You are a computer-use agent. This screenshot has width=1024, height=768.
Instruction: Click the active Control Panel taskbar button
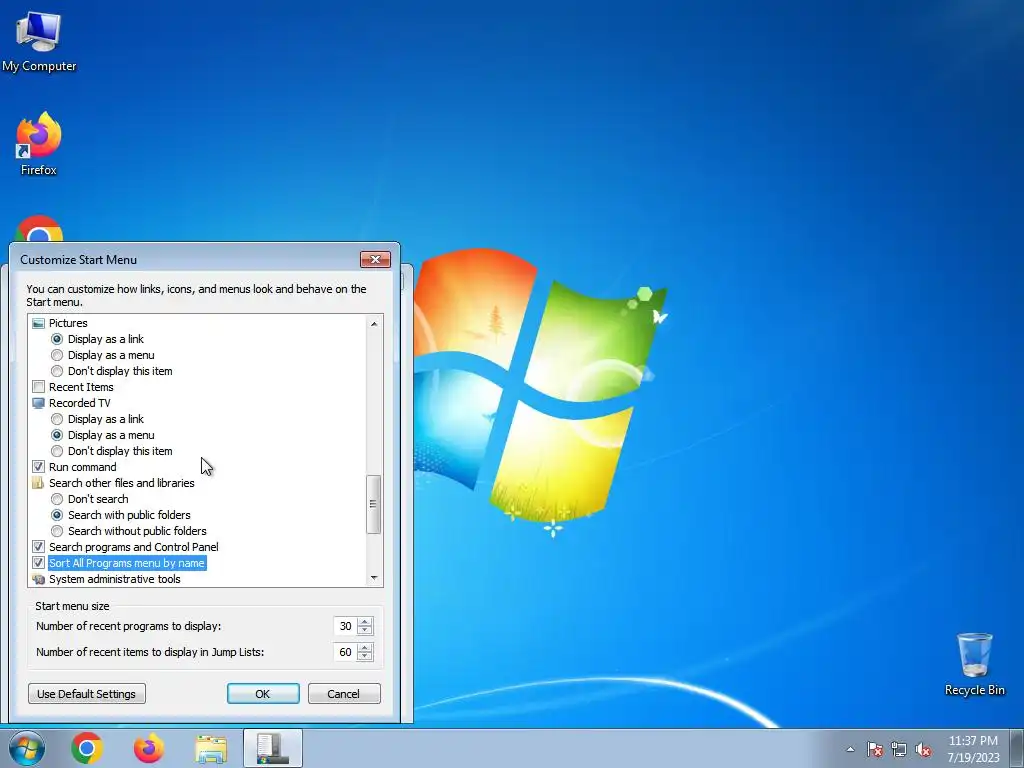click(x=272, y=748)
